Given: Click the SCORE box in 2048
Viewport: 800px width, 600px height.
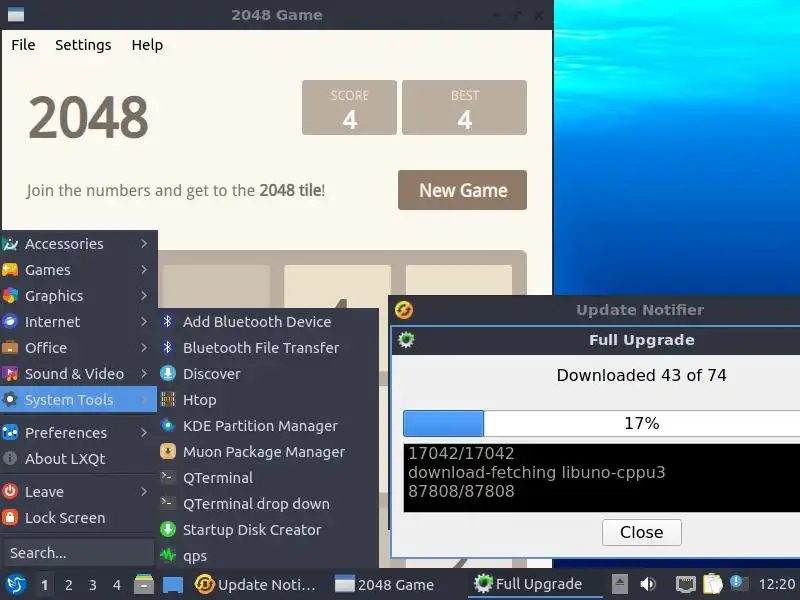Looking at the screenshot, I should pos(349,108).
